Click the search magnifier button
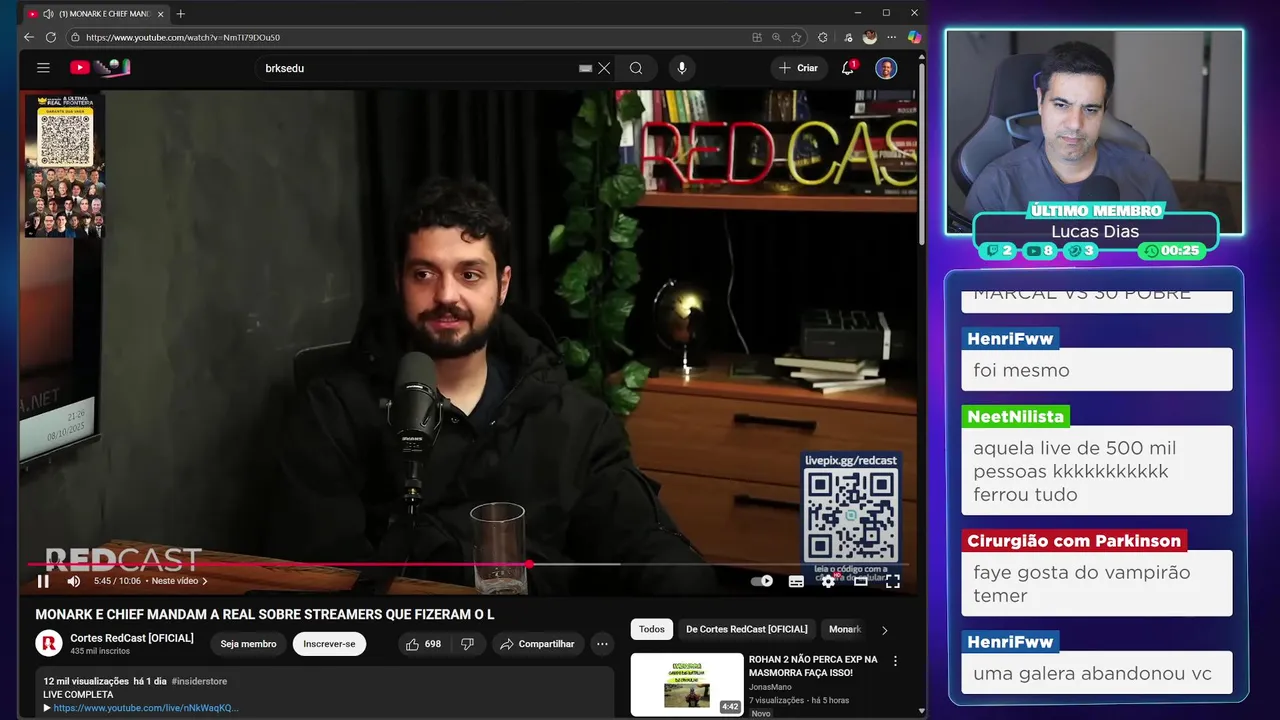The height and width of the screenshot is (720, 1280). (636, 68)
